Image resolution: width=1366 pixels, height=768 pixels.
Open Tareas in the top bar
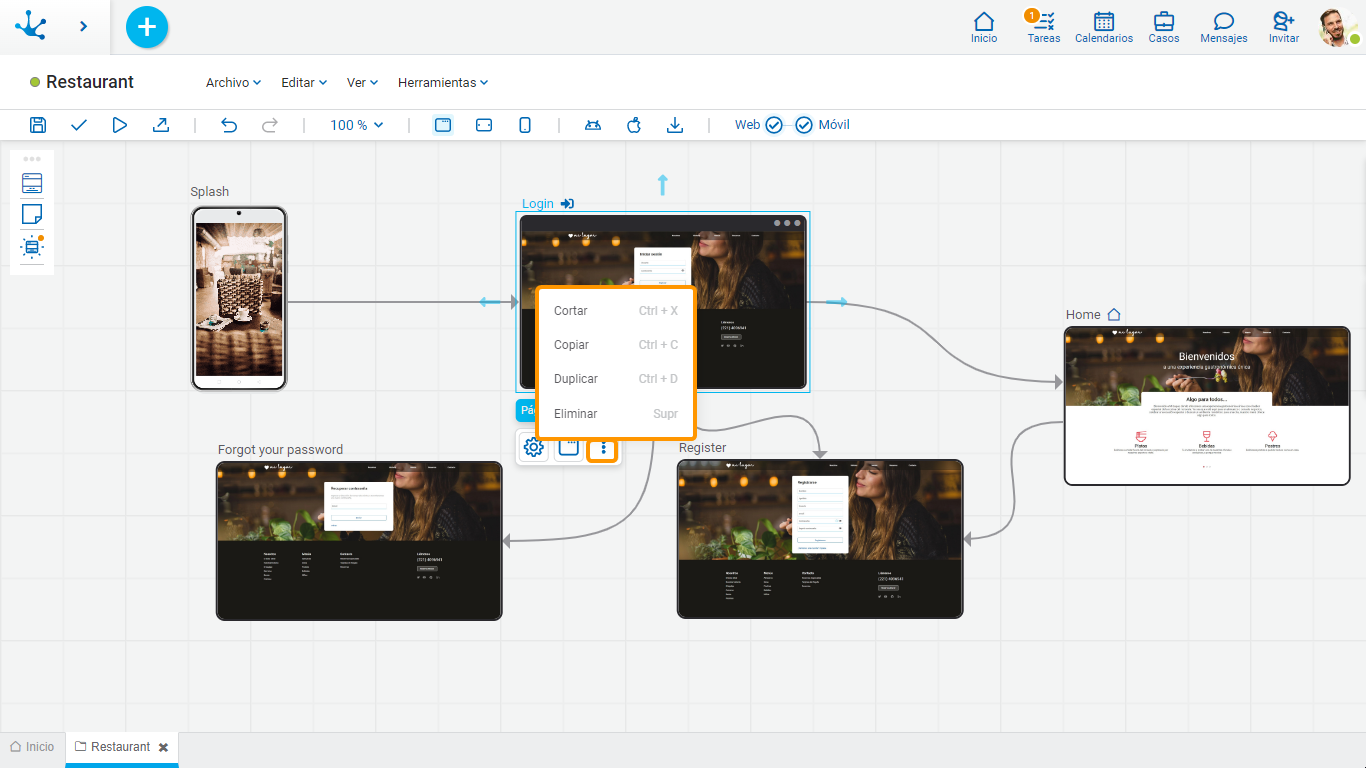pos(1043,28)
